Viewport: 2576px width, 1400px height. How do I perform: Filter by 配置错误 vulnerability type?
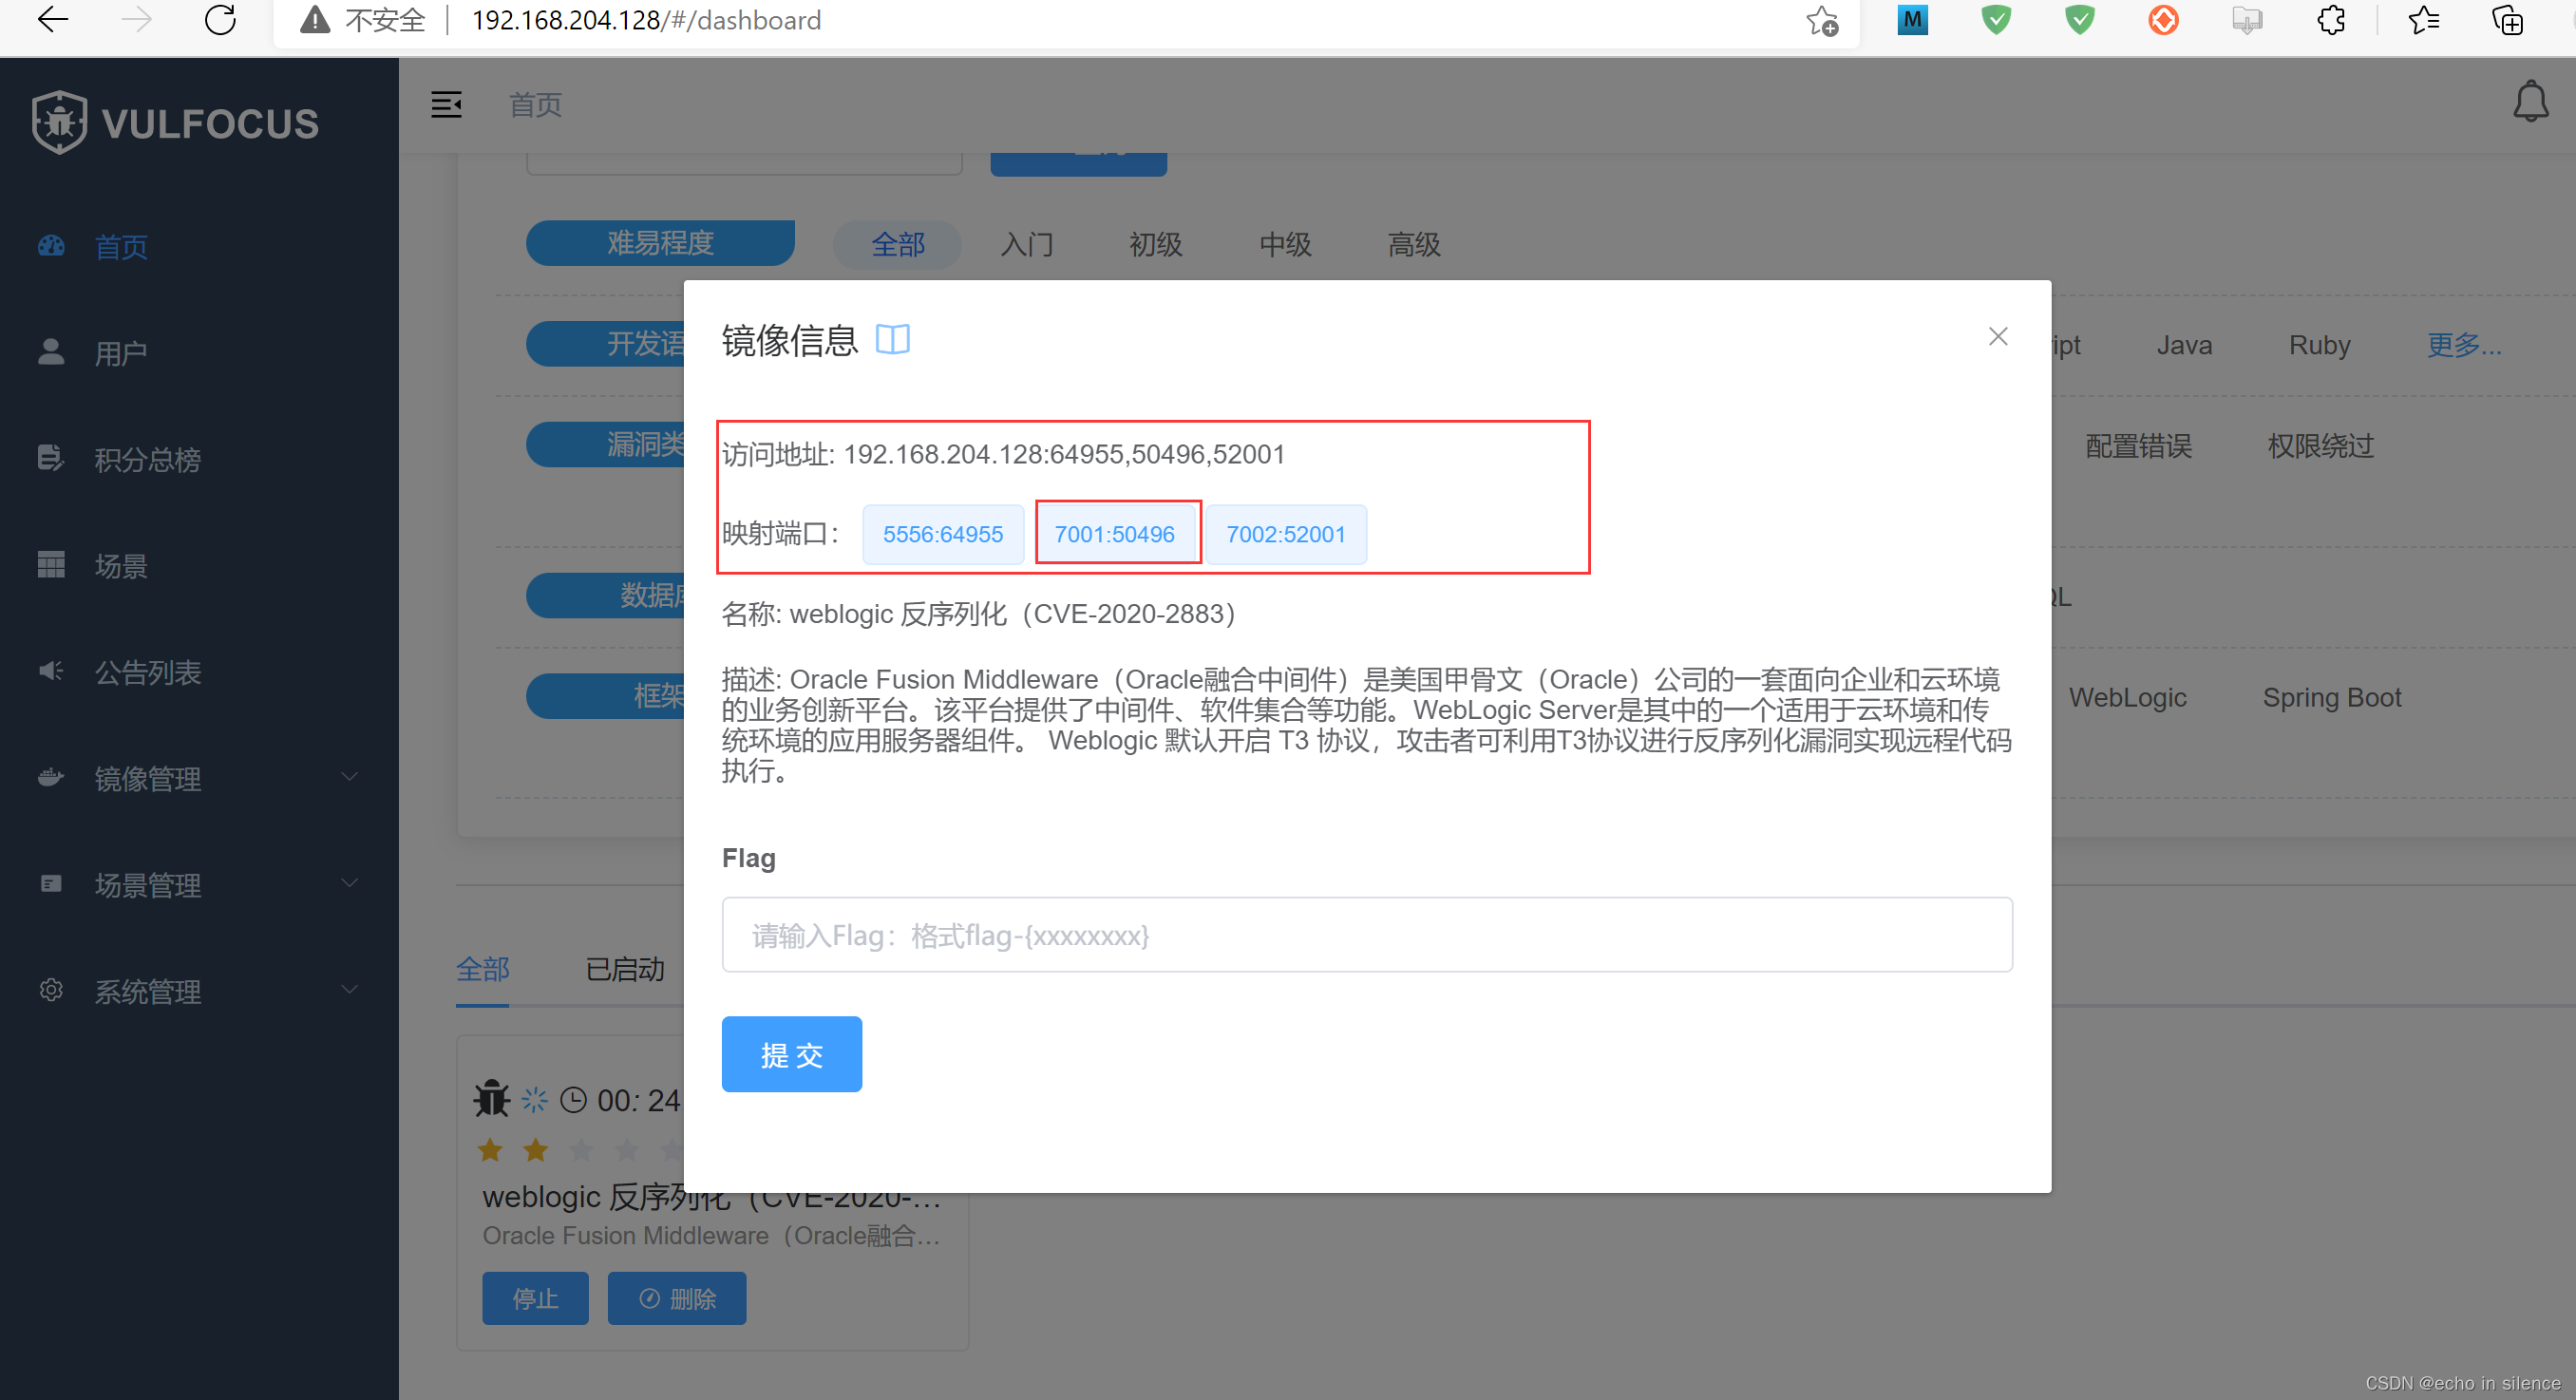tap(2139, 445)
